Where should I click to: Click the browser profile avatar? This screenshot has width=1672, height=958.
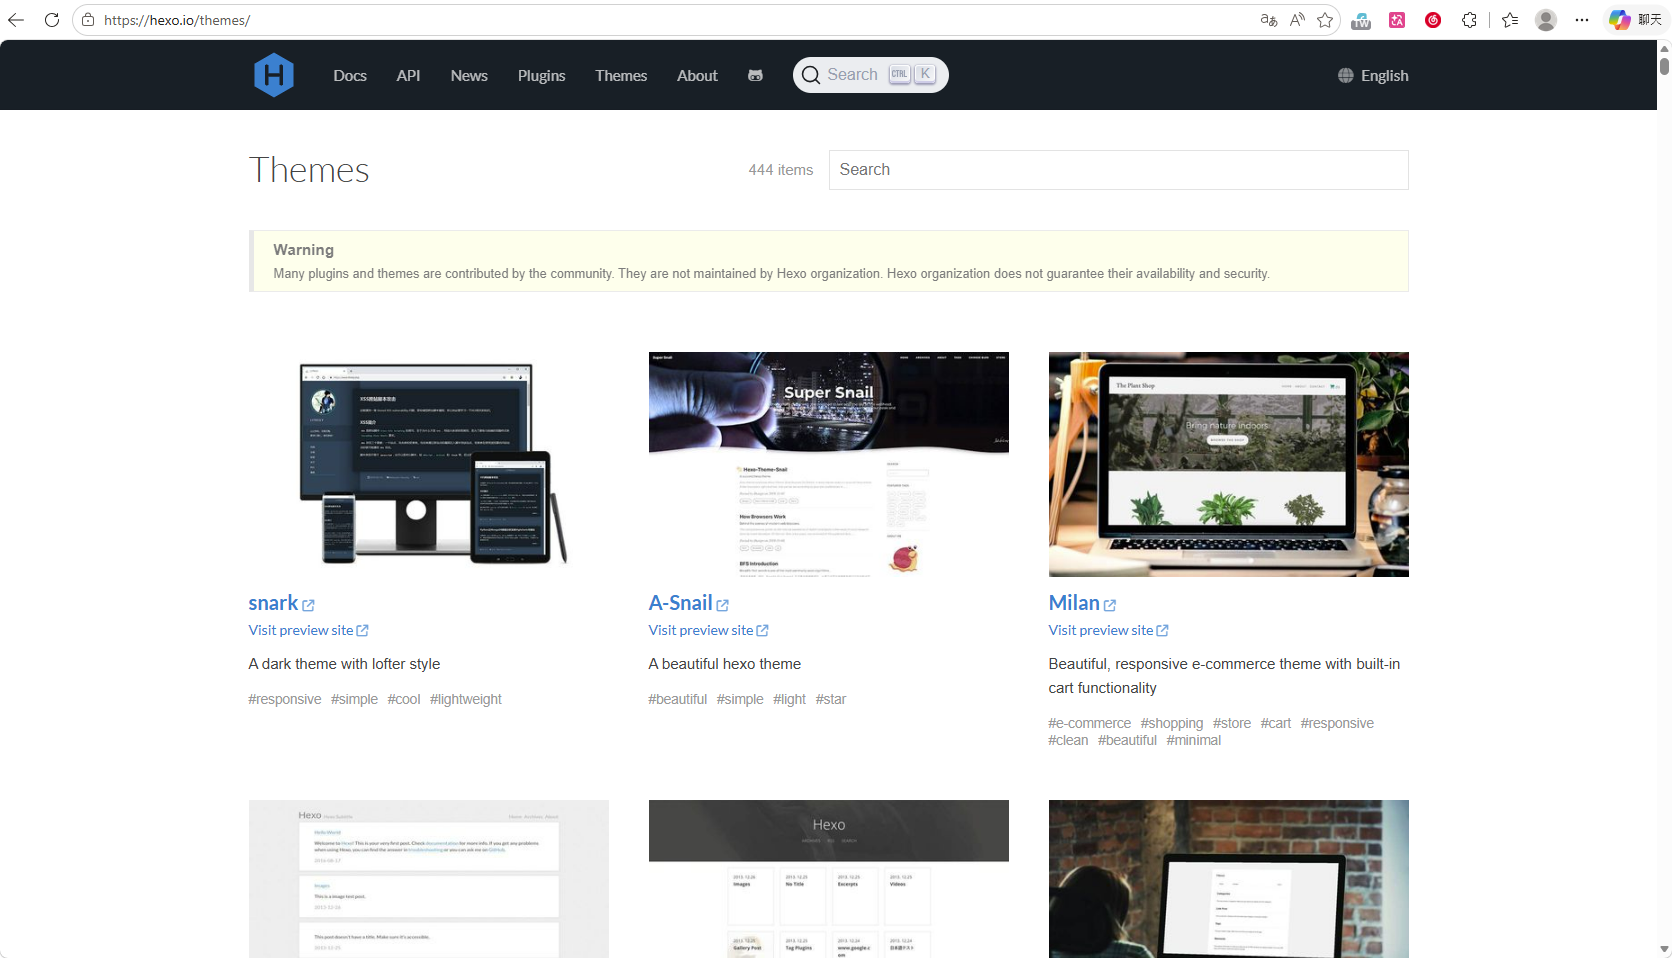pyautogui.click(x=1546, y=20)
